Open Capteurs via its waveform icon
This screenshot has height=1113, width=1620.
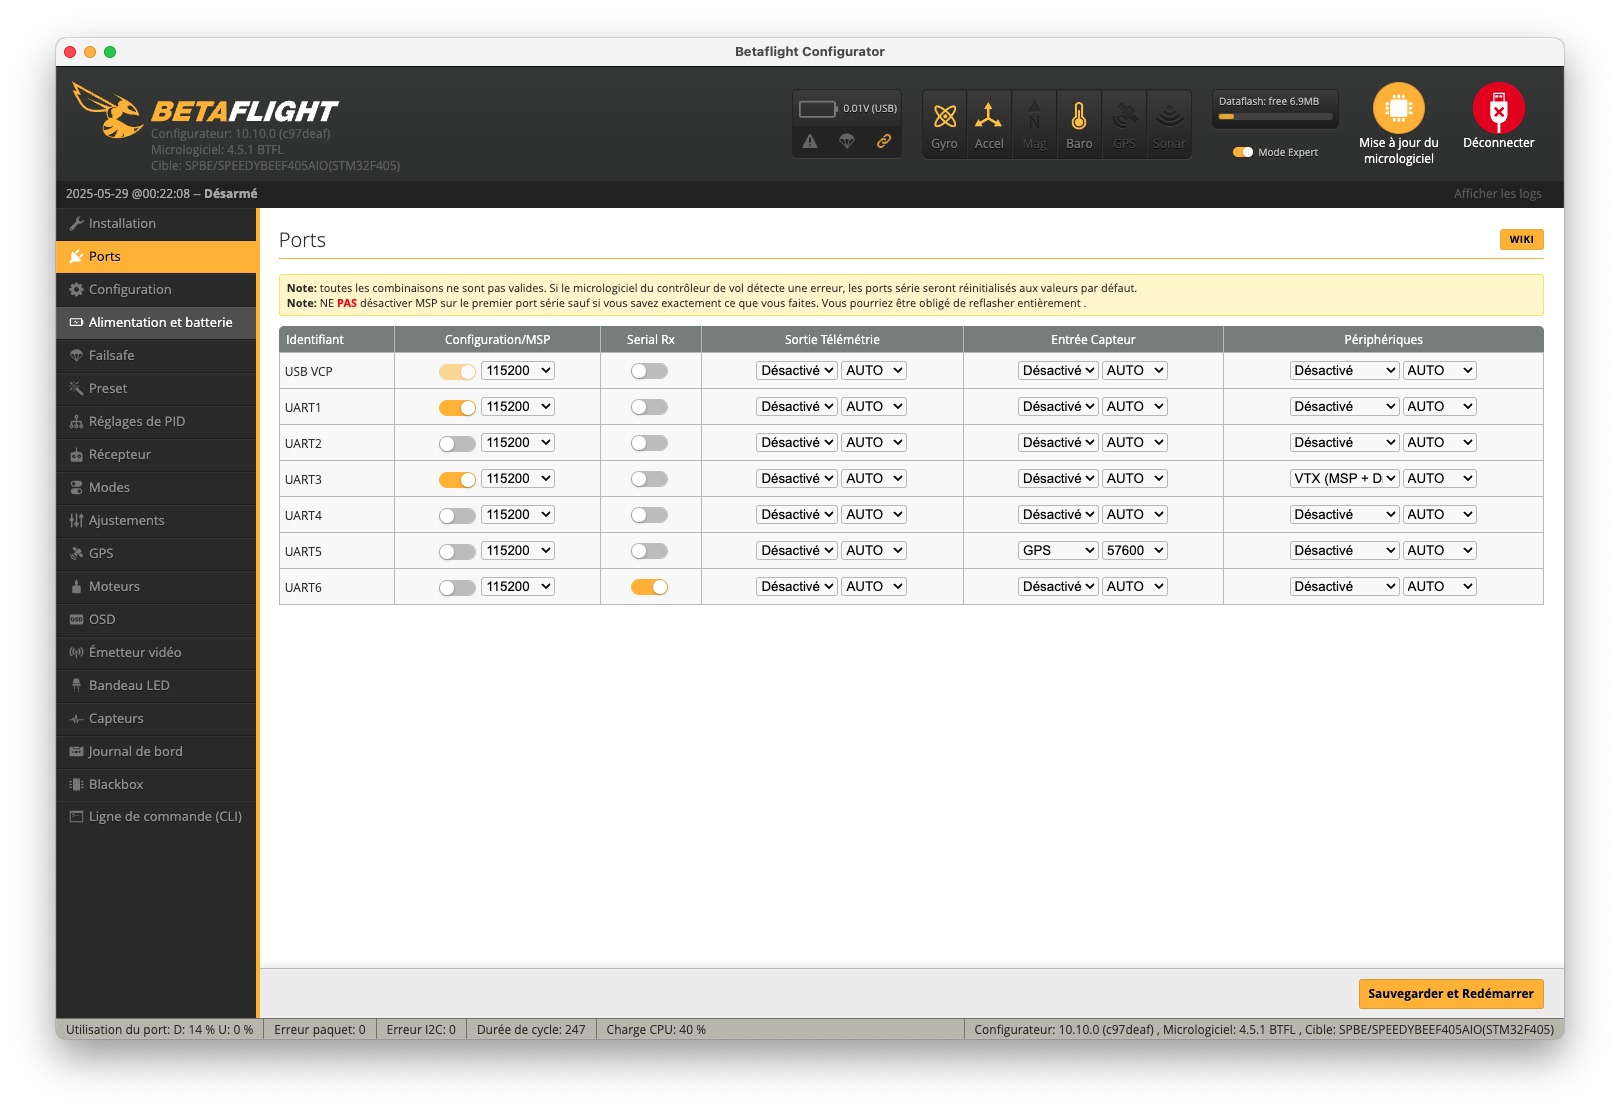[76, 718]
